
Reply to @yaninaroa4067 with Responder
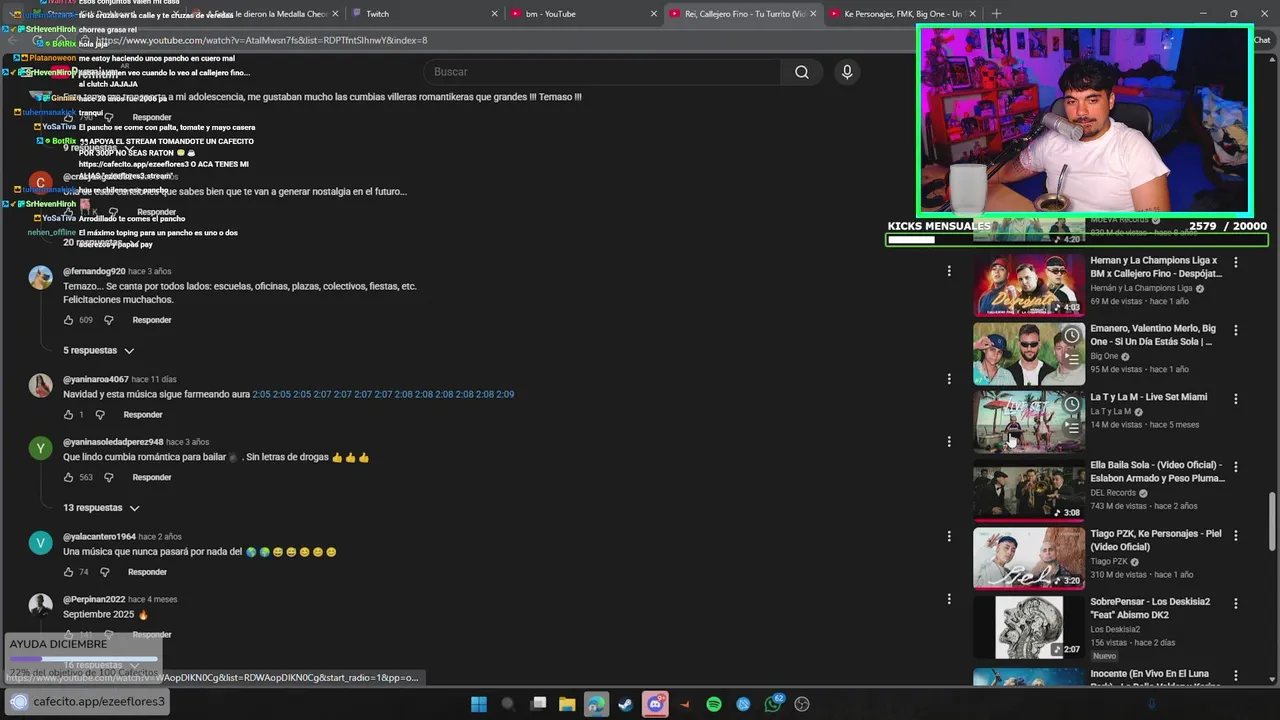(143, 414)
